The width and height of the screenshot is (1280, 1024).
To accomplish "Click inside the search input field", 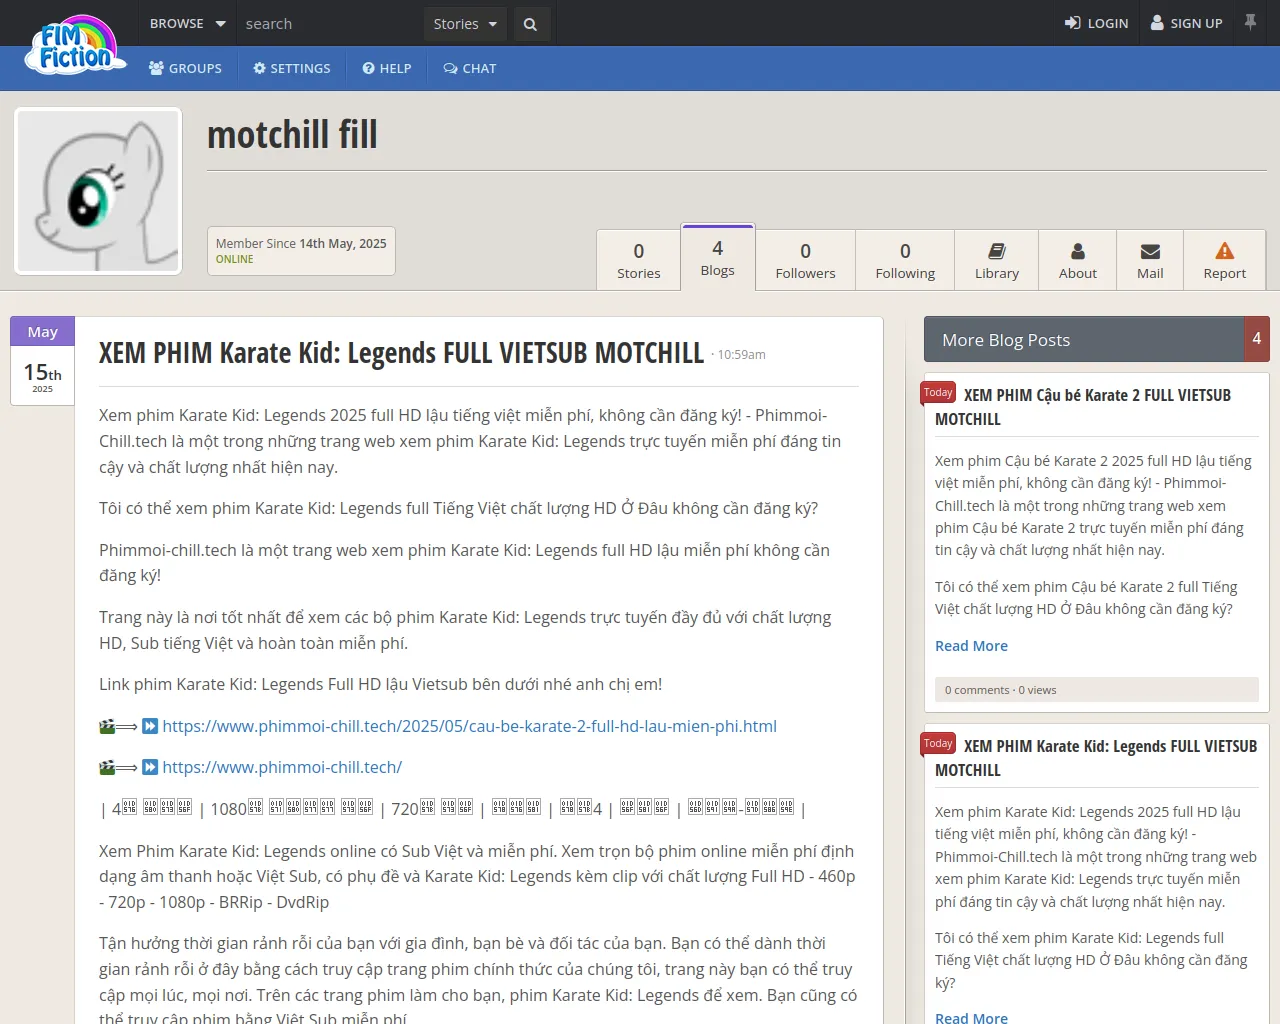I will 330,24.
